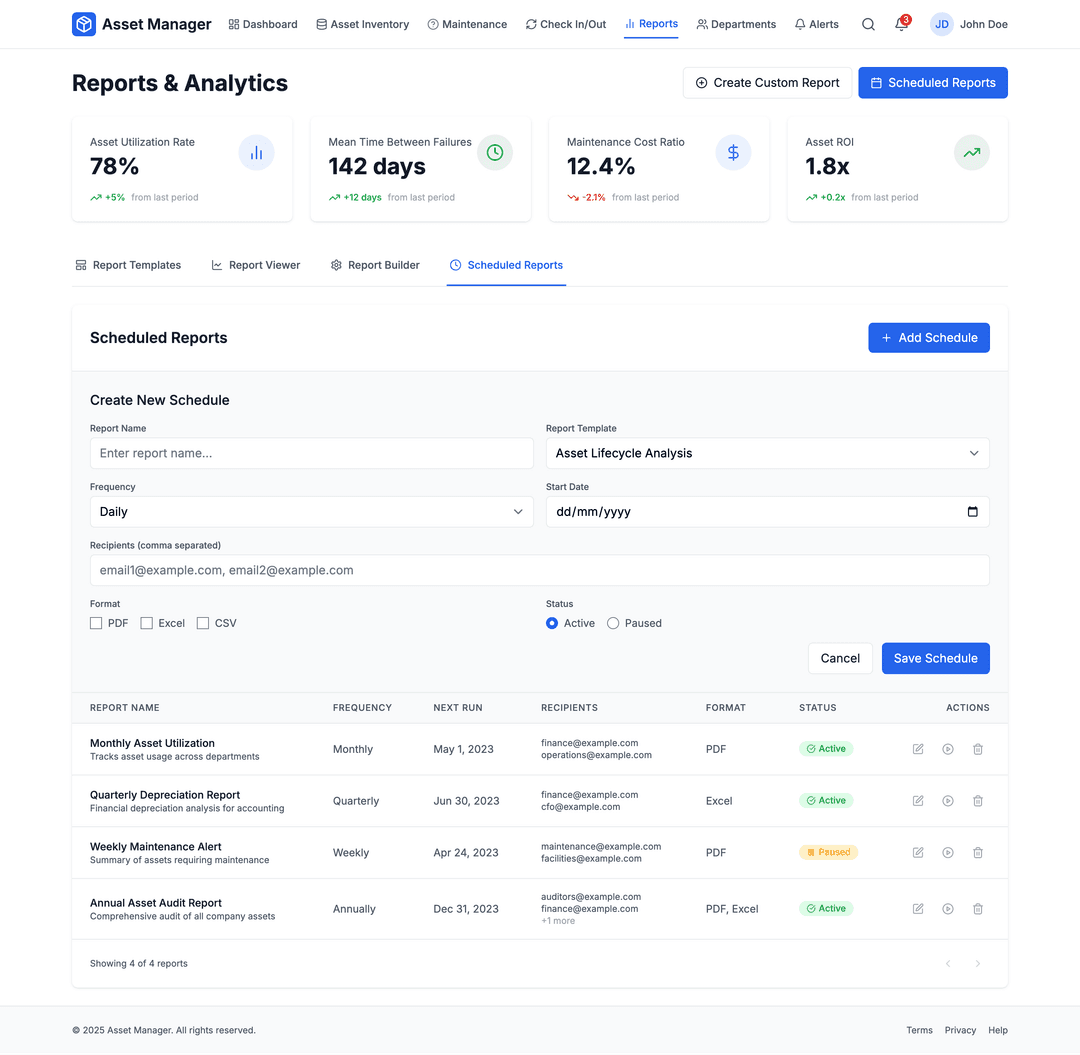The height and width of the screenshot is (1055, 1080).
Task: Click the Asset Manager logo icon
Action: 83,23
